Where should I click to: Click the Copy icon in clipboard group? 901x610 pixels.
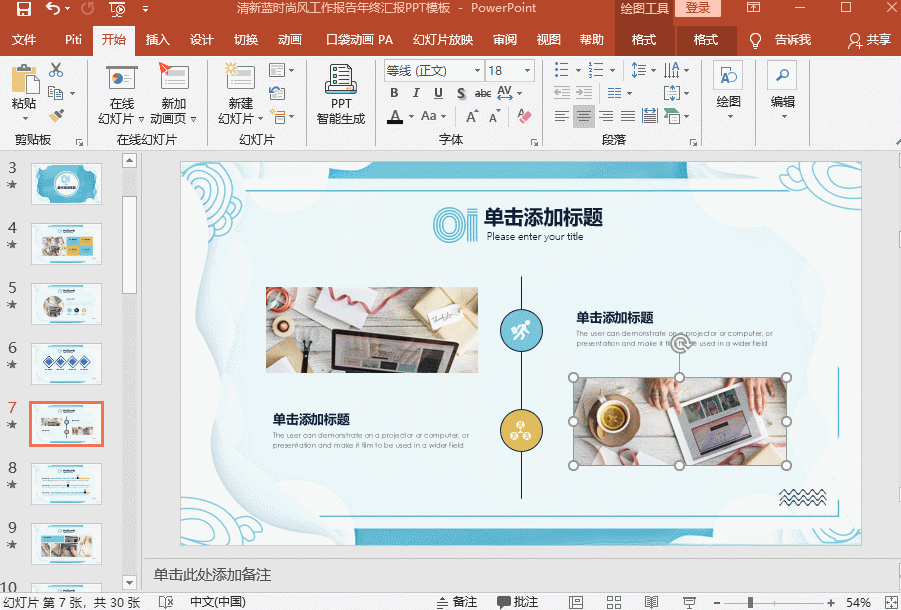point(55,92)
